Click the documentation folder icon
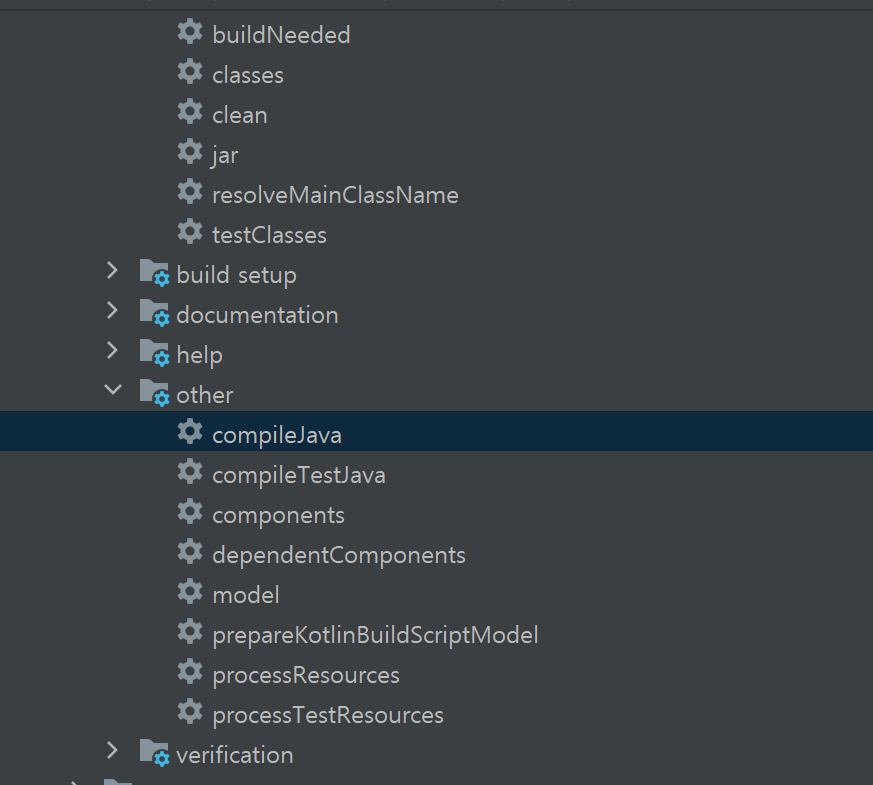The width and height of the screenshot is (873, 785). click(154, 313)
